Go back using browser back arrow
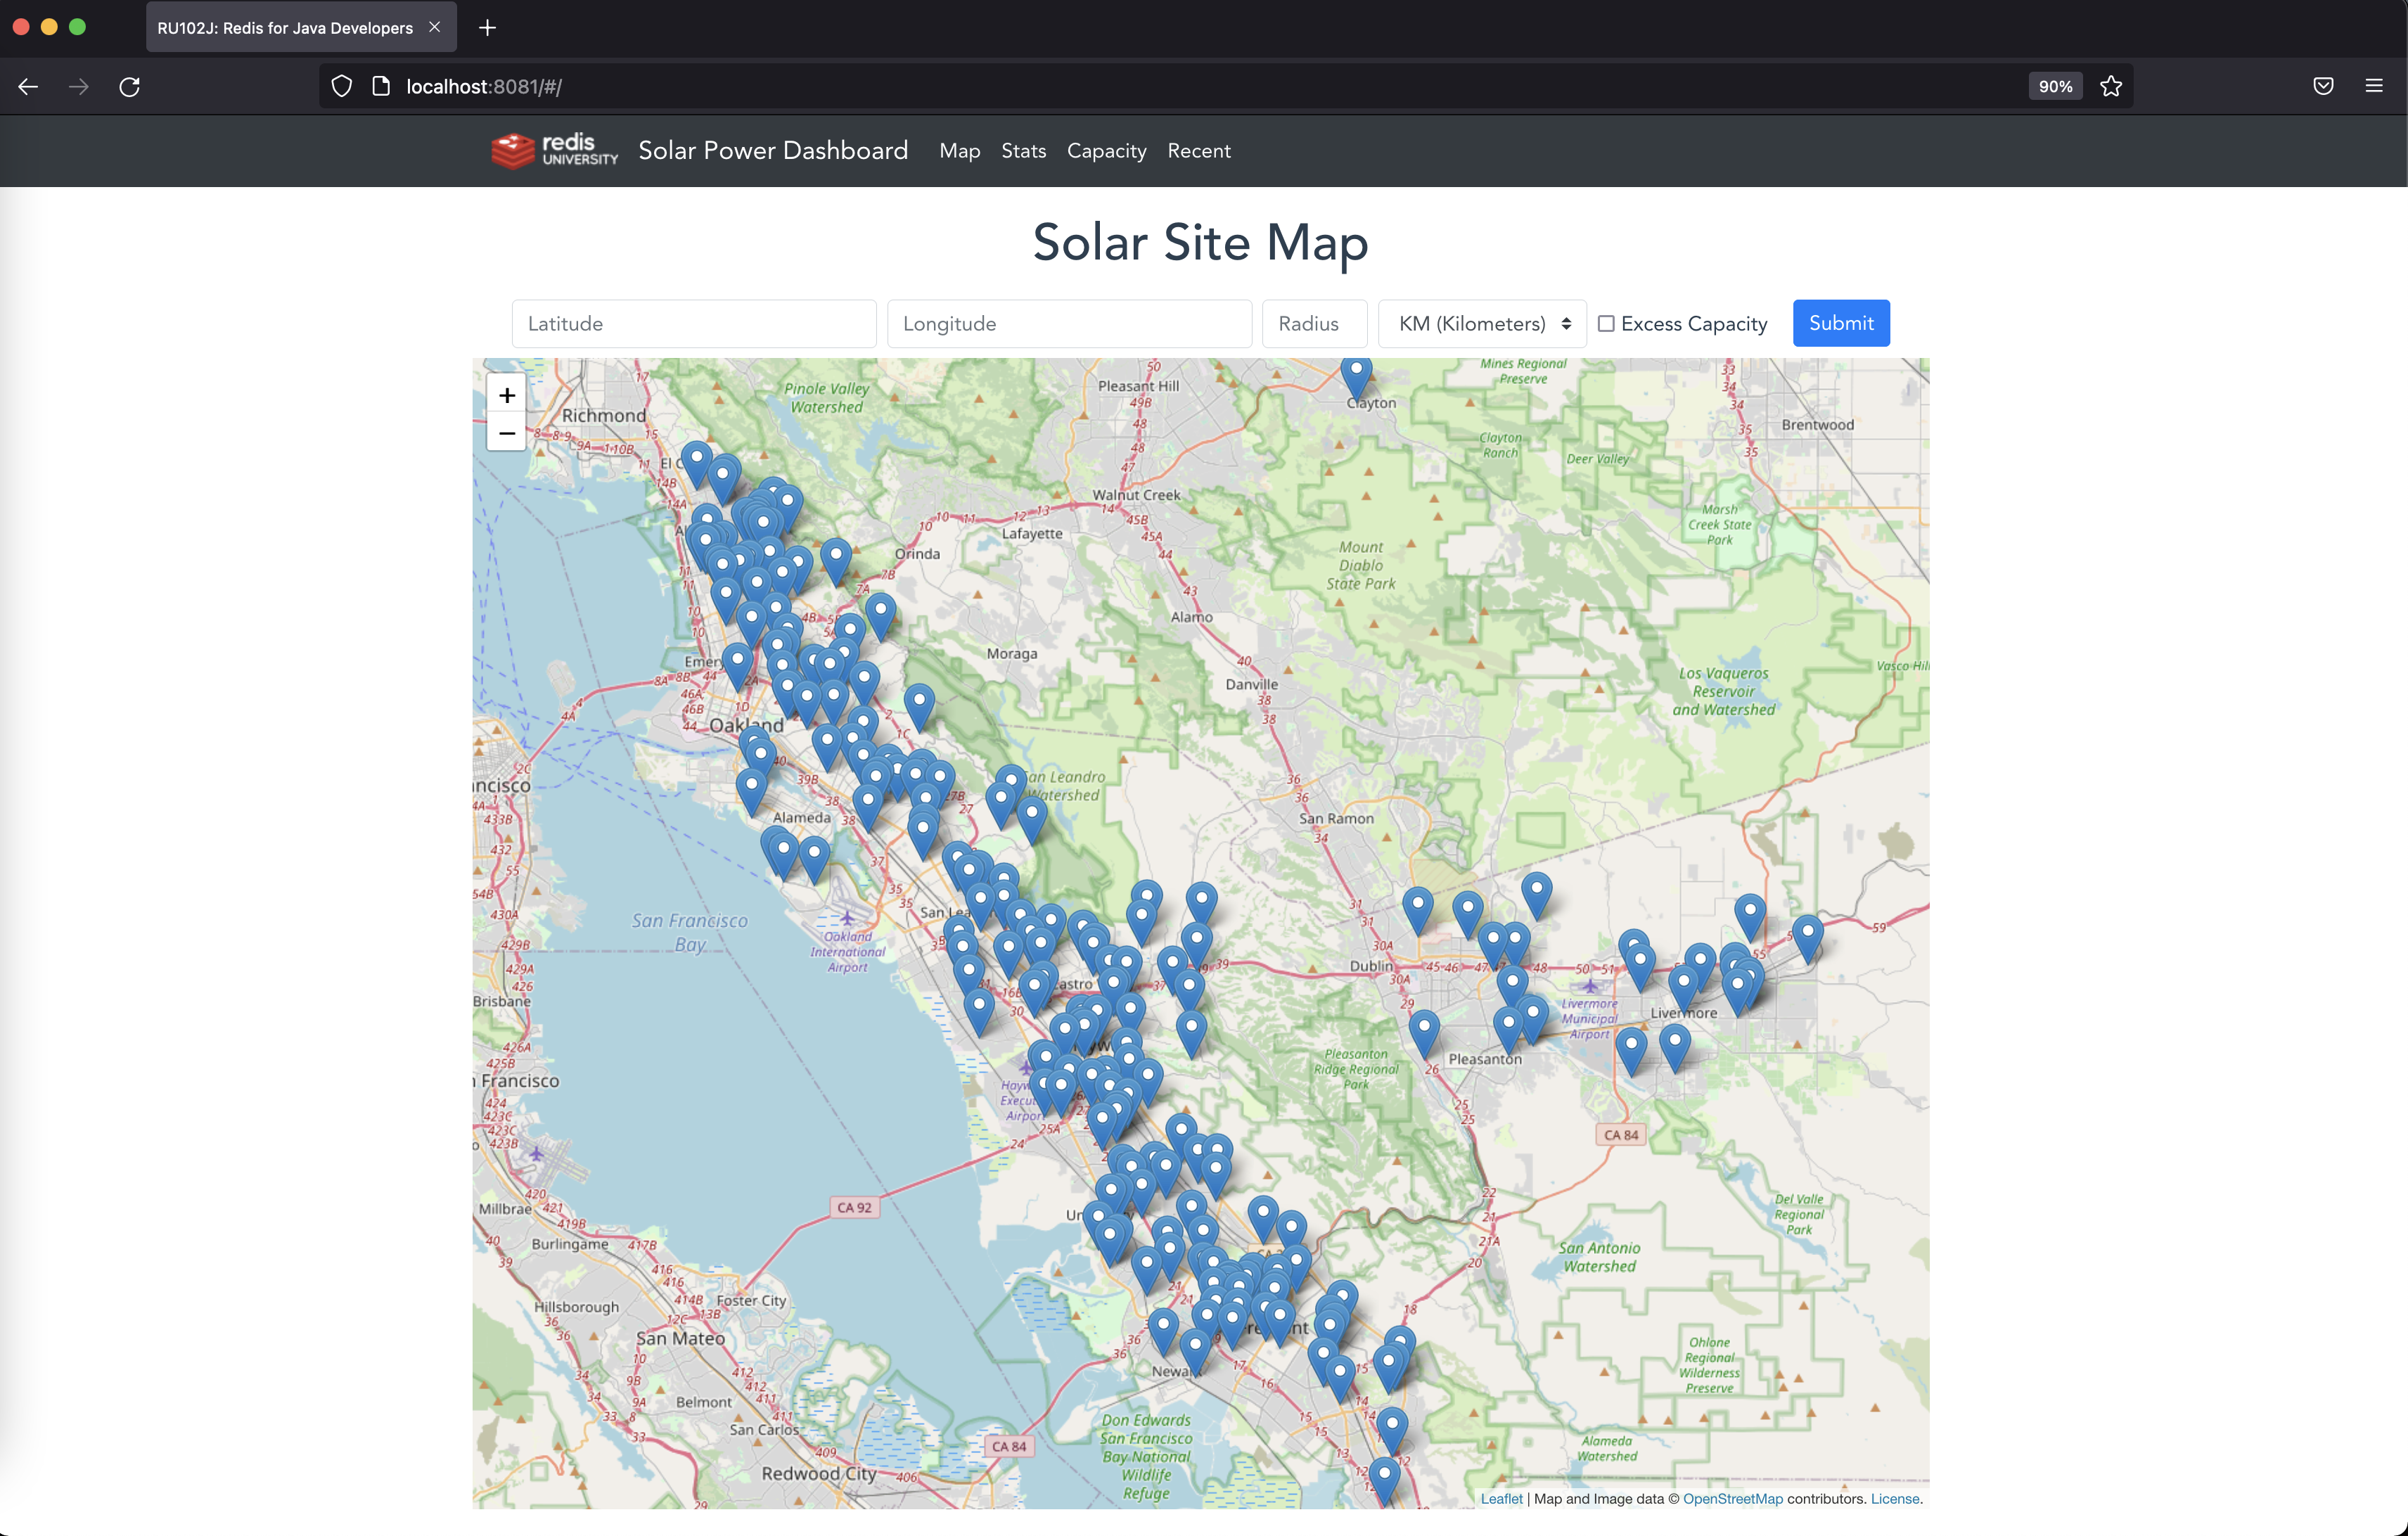This screenshot has width=2408, height=1536. point(28,87)
